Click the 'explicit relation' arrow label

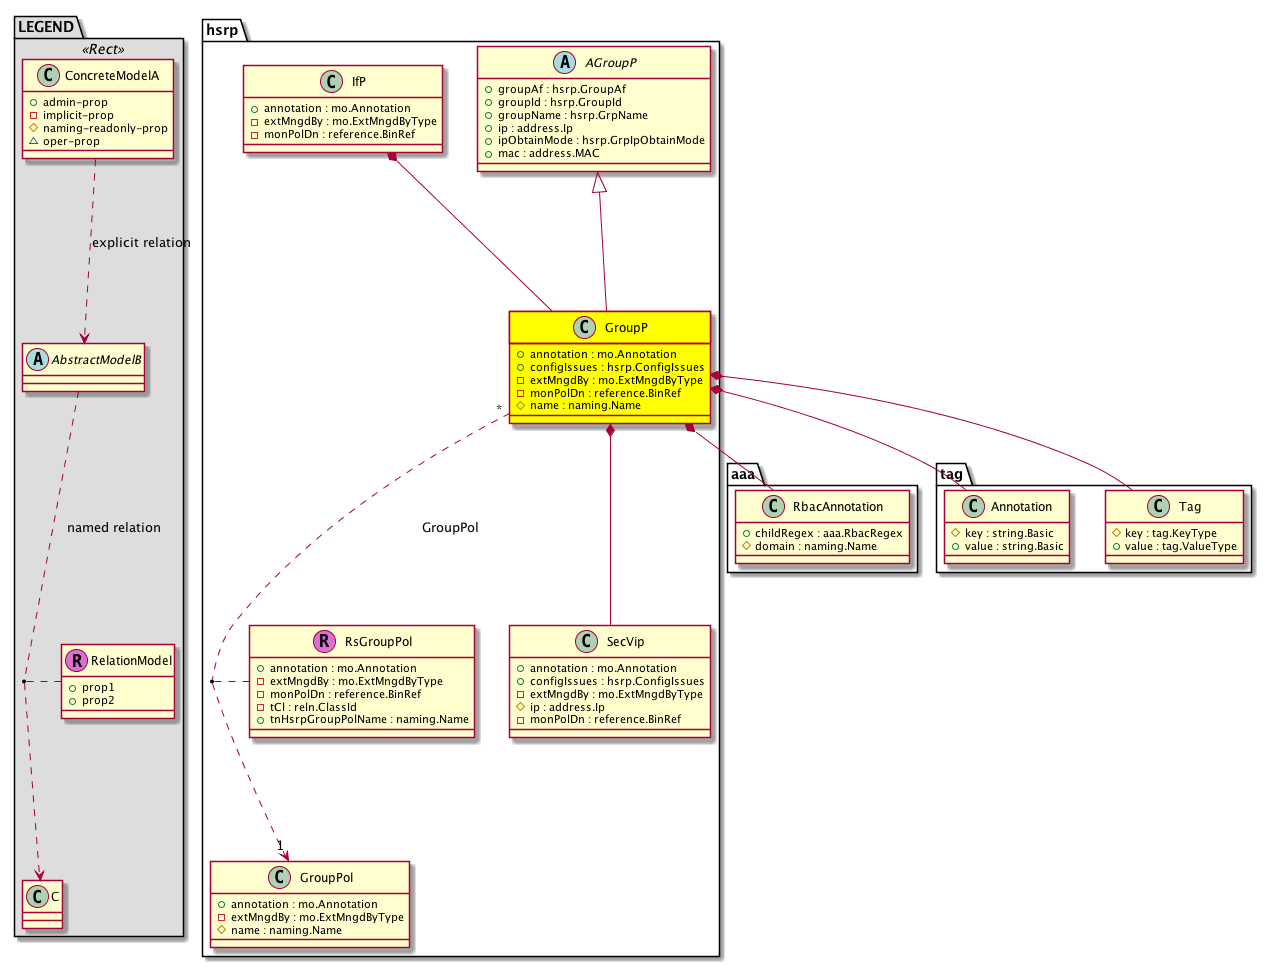141,243
